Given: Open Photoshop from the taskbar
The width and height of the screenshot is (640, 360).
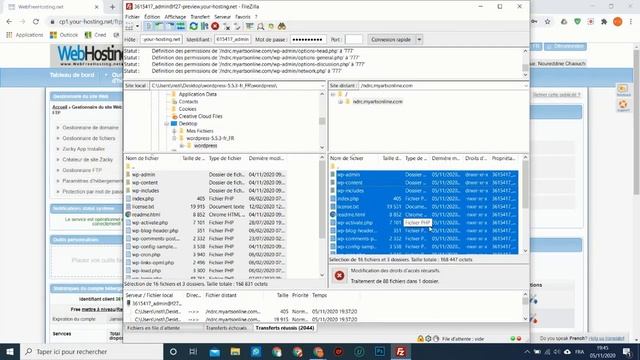Looking at the screenshot, I should [x=380, y=351].
